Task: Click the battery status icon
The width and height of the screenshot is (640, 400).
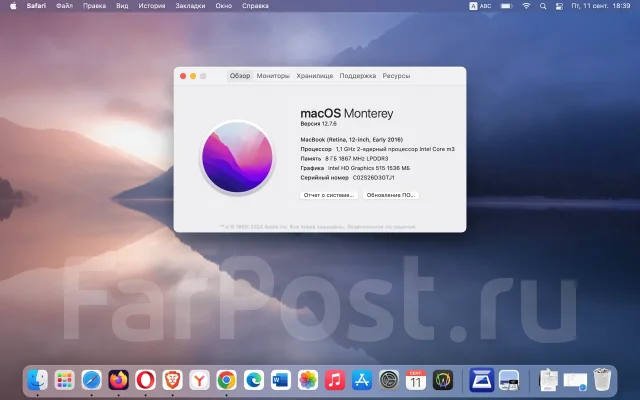Action: (x=506, y=6)
